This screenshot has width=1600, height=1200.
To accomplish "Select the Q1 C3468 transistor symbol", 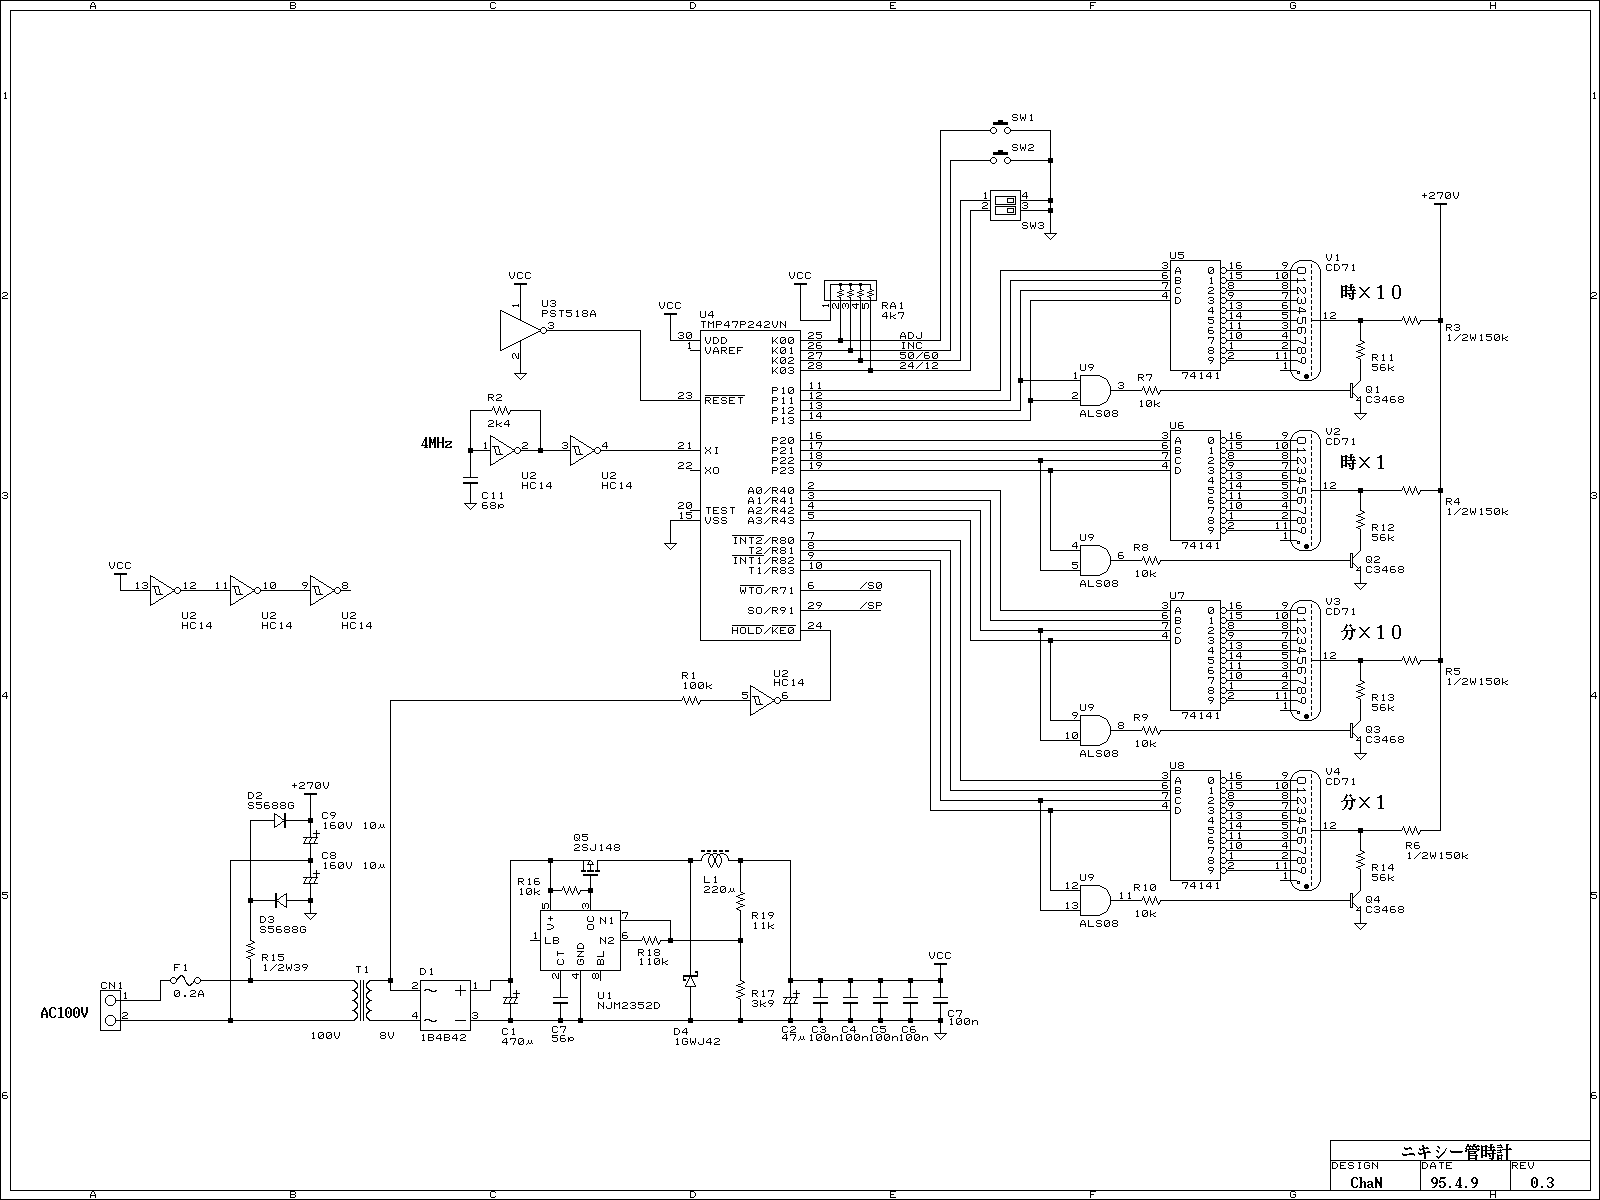I will [x=1357, y=390].
